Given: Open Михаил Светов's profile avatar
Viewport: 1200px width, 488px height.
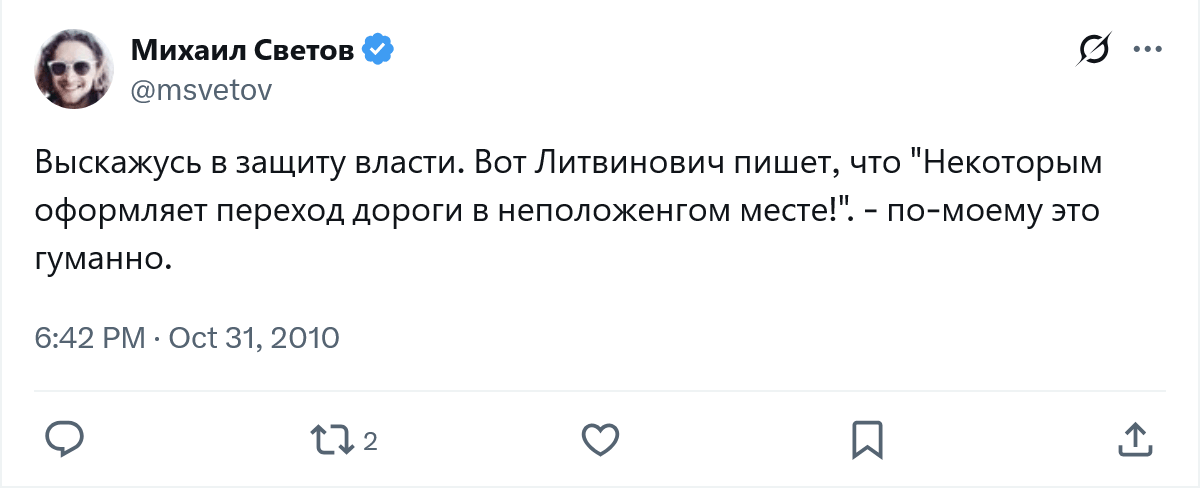Looking at the screenshot, I should point(73,69).
